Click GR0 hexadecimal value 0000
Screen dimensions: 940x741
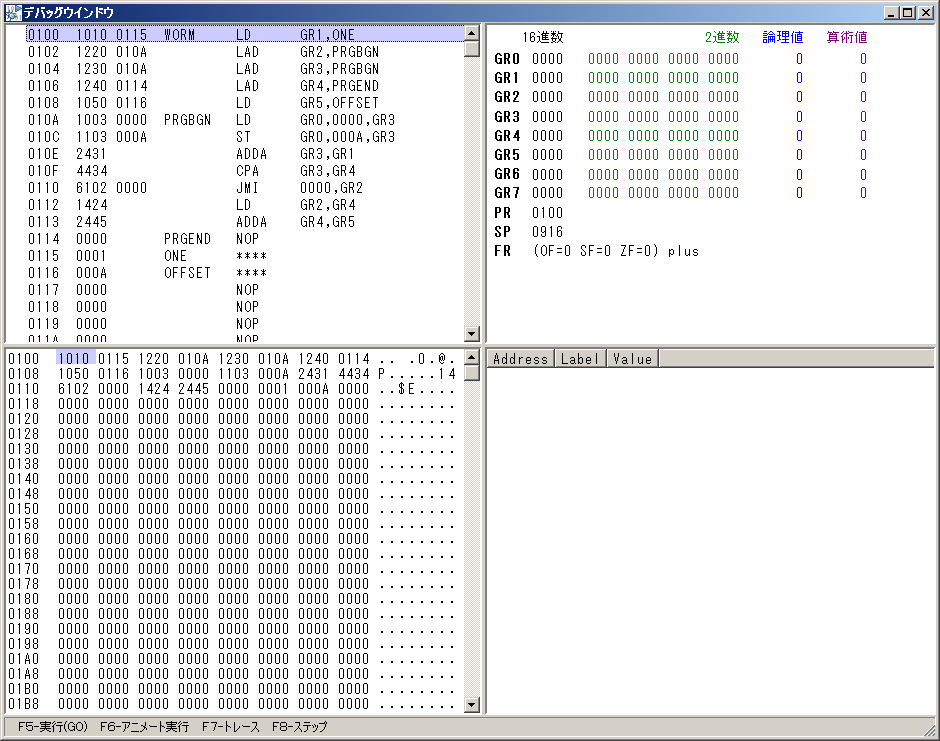pyautogui.click(x=547, y=59)
